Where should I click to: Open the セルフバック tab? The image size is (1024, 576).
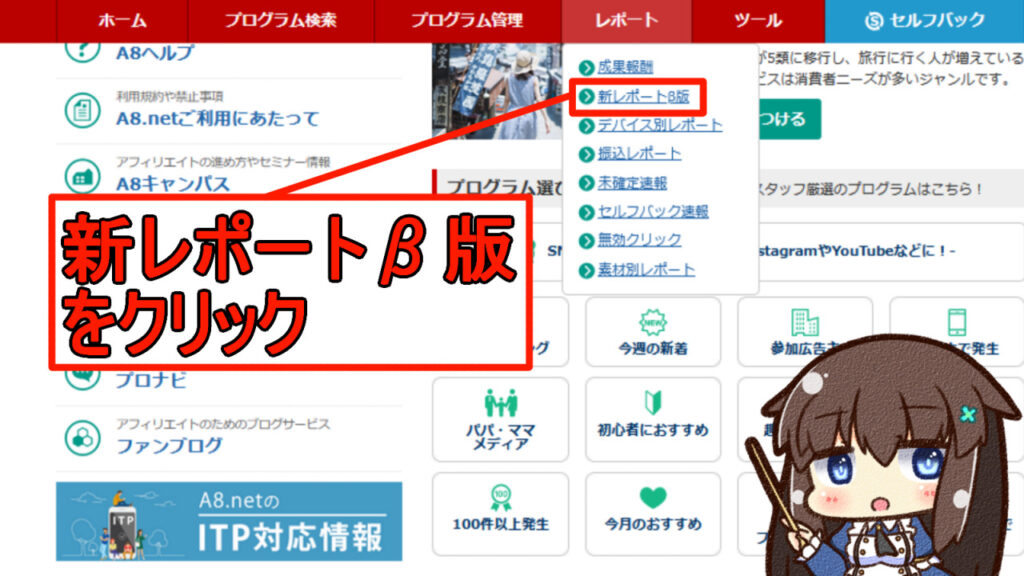click(925, 20)
